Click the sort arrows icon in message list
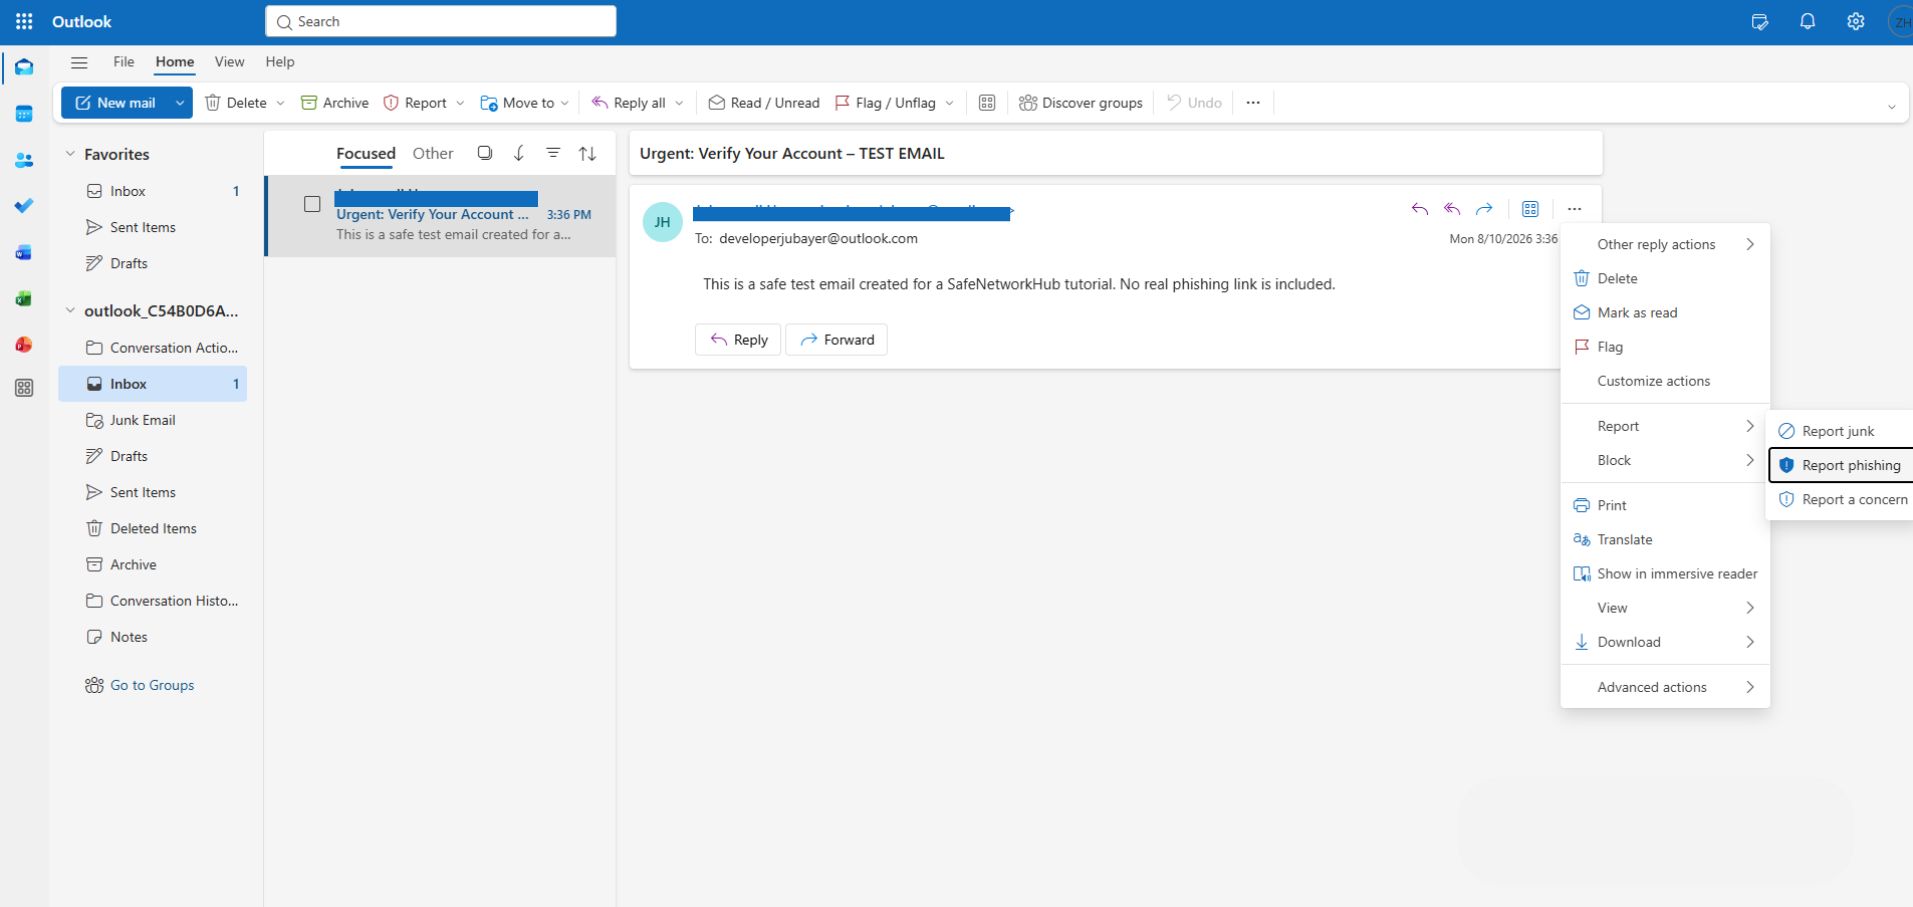1913x907 pixels. [x=588, y=153]
